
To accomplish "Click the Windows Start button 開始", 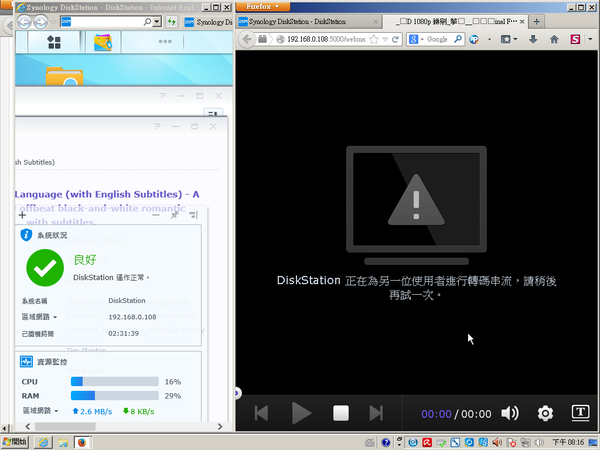I will click(x=15, y=441).
